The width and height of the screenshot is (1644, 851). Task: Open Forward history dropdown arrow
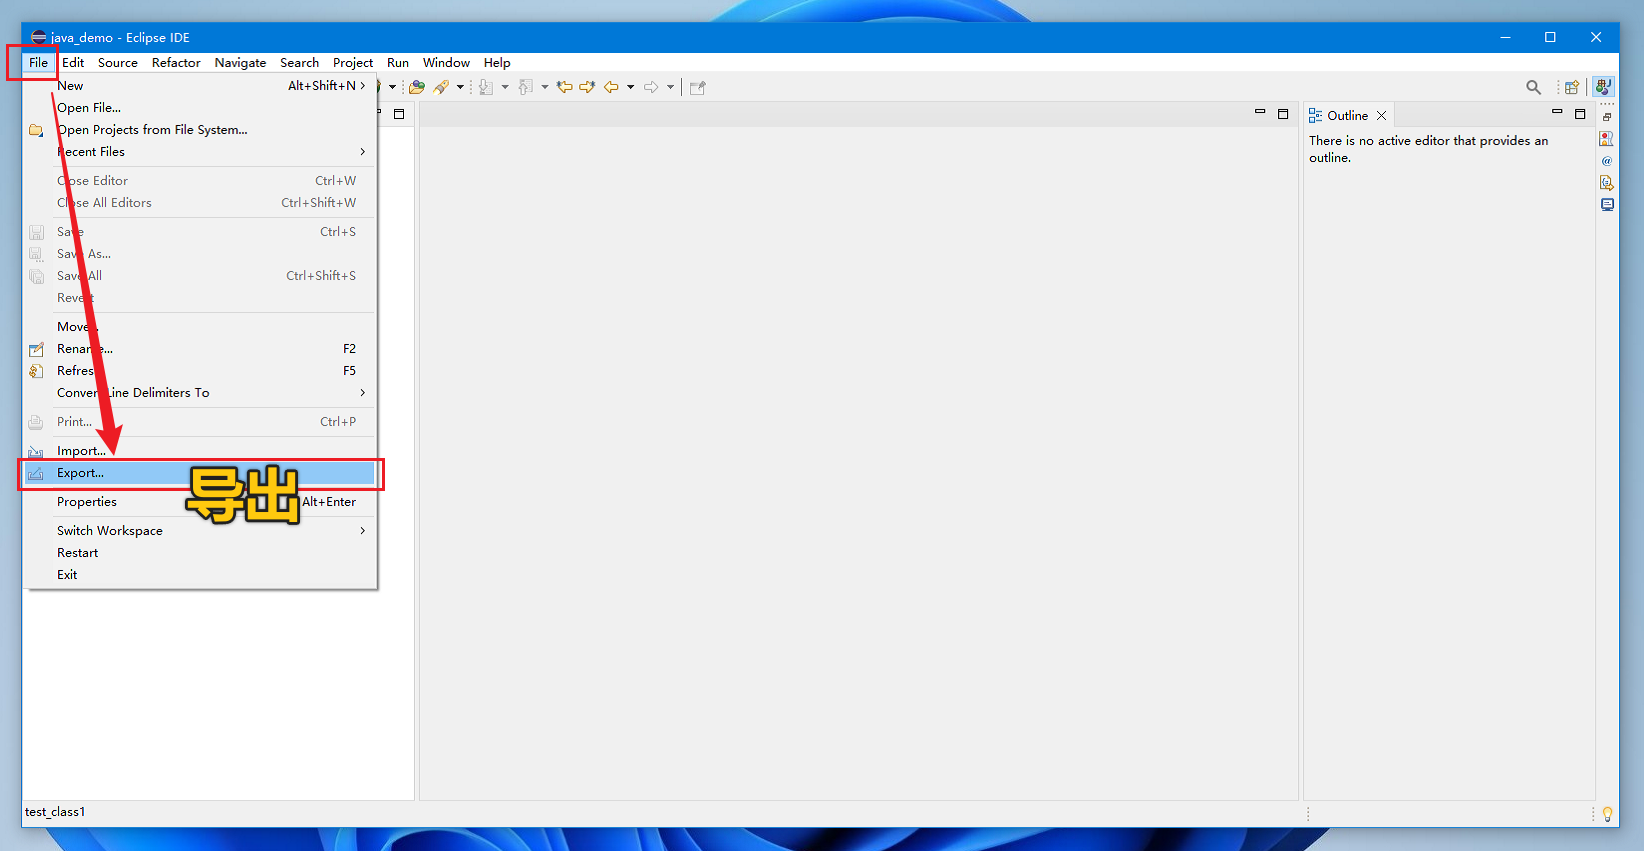click(x=670, y=87)
